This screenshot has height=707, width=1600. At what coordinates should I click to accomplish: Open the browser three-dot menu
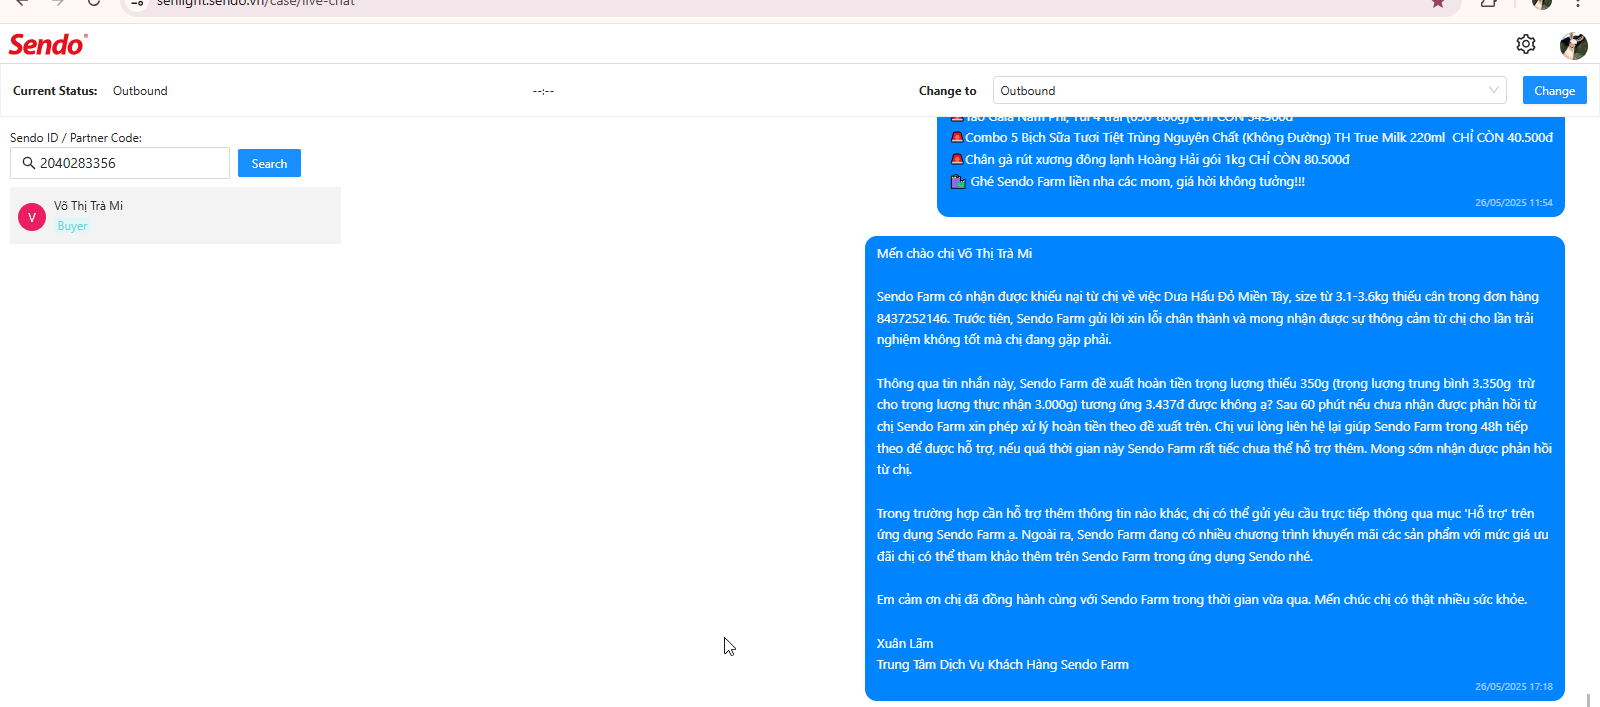click(x=1577, y=4)
